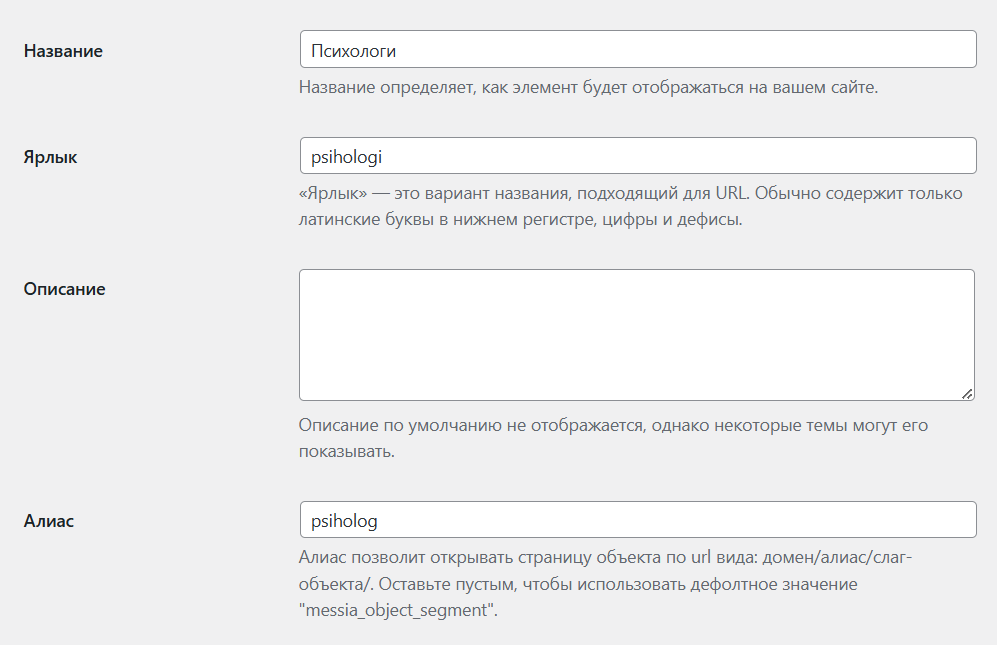997x645 pixels.
Task: Click the quoted «Ярлык» word in slug hint
Action: pyautogui.click(x=334, y=193)
